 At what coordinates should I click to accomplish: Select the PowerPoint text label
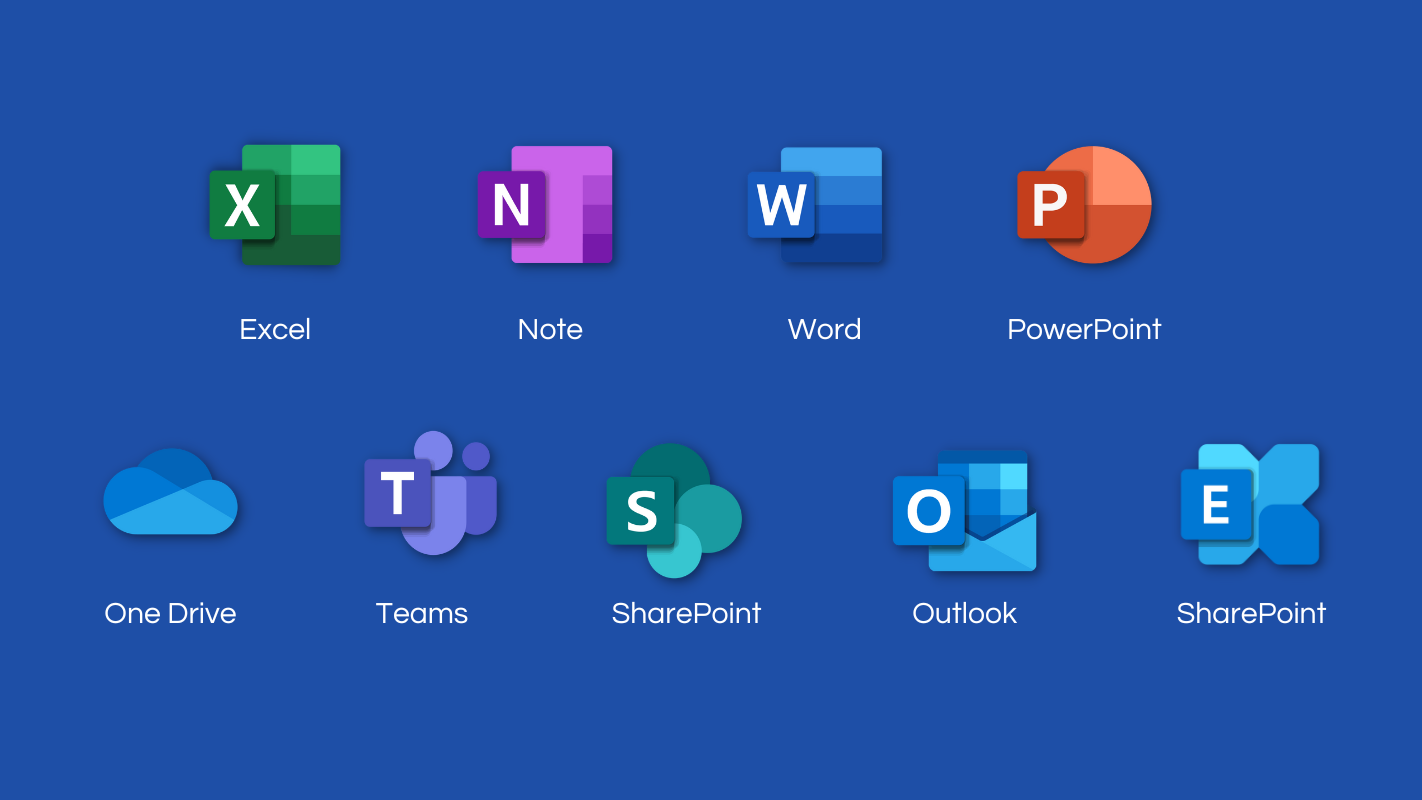coord(1084,330)
